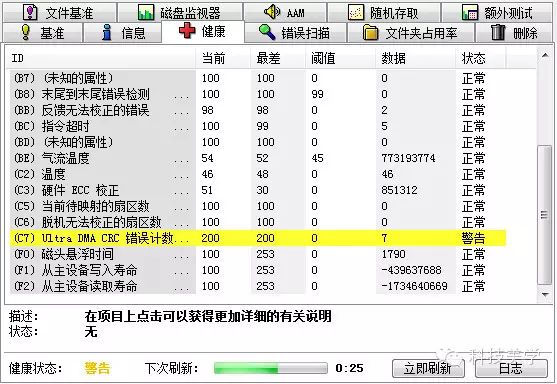The height and width of the screenshot is (384, 557).
Task: Click the 状态 column header
Action: tap(481, 58)
